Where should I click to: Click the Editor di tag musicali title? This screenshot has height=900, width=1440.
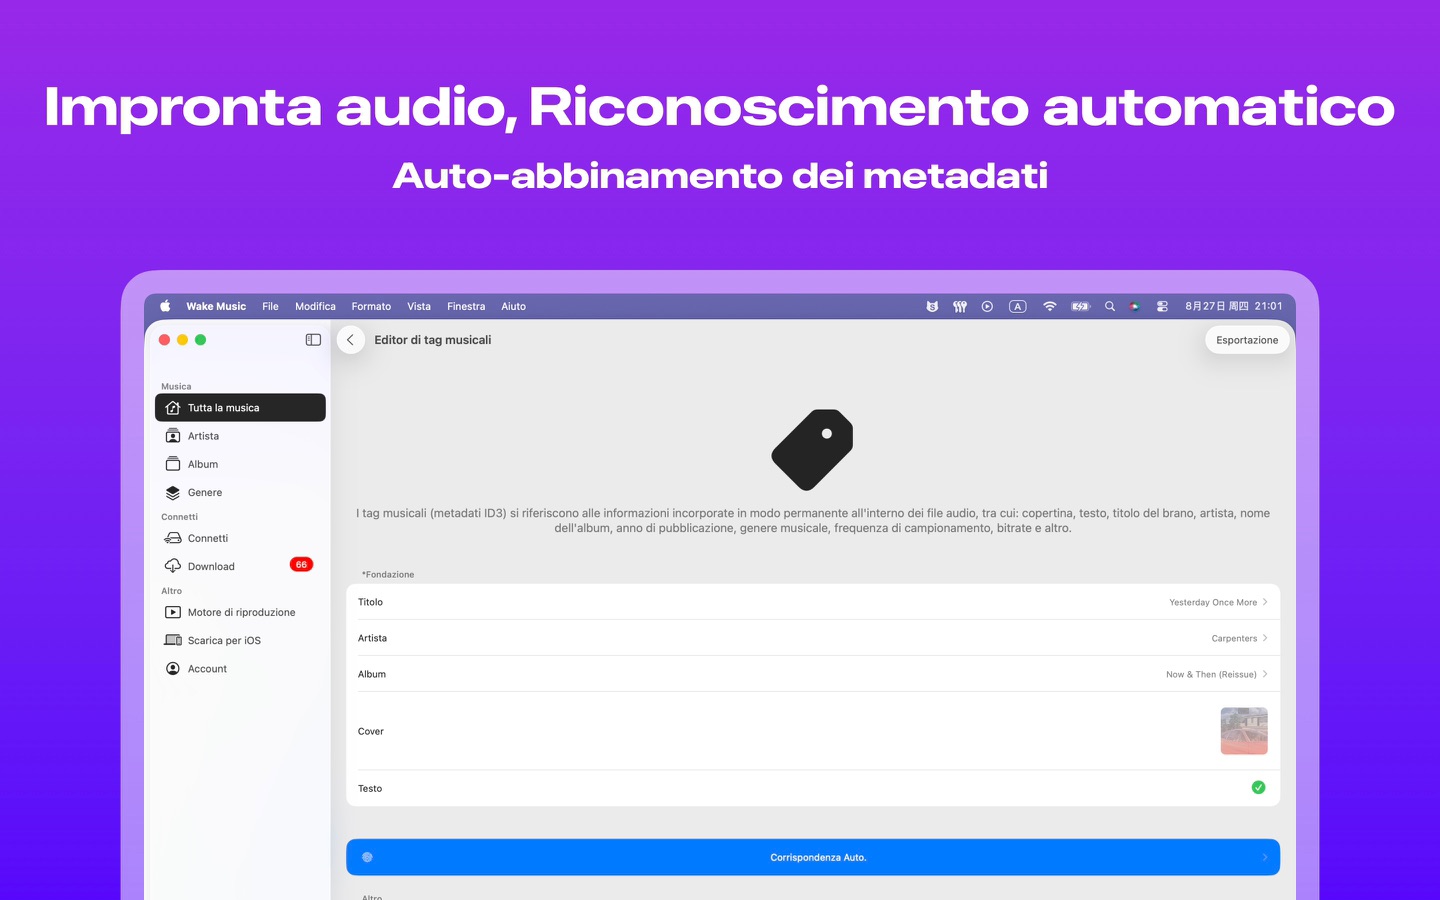[x=433, y=340]
